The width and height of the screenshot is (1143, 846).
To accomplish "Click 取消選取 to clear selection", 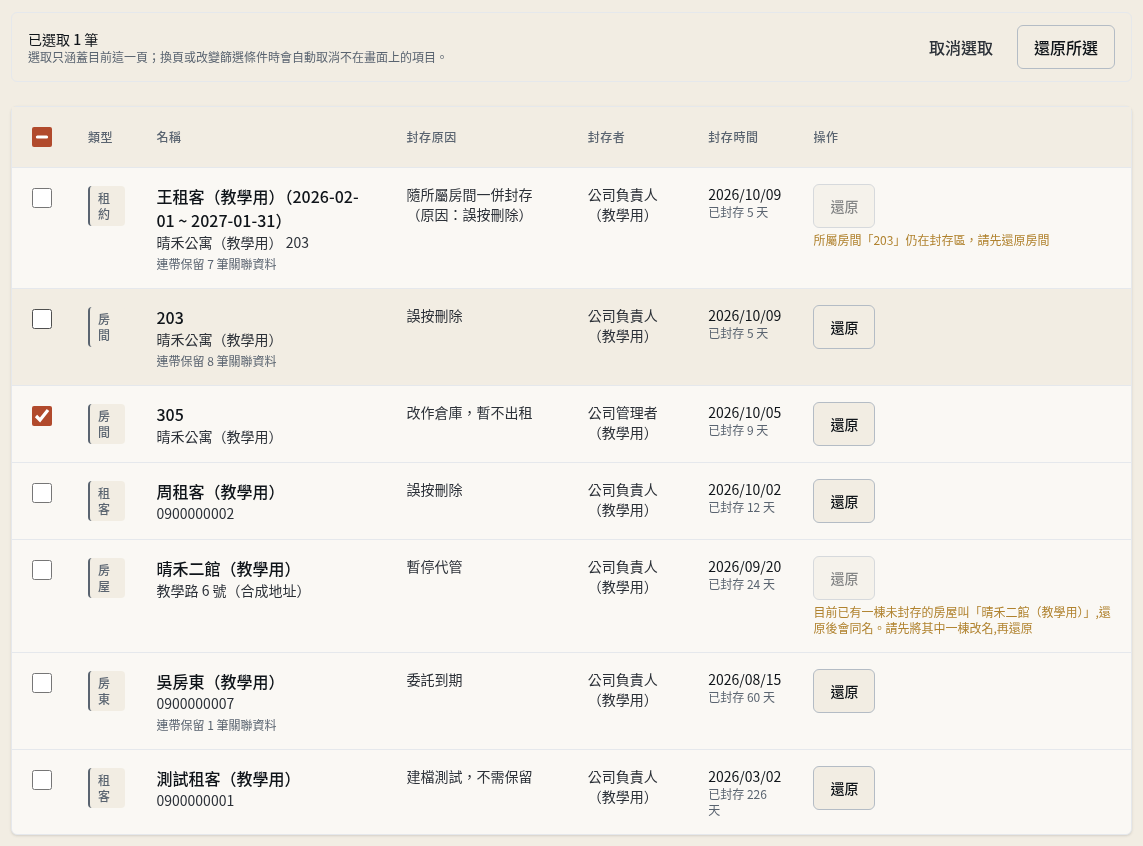I will 961,48.
